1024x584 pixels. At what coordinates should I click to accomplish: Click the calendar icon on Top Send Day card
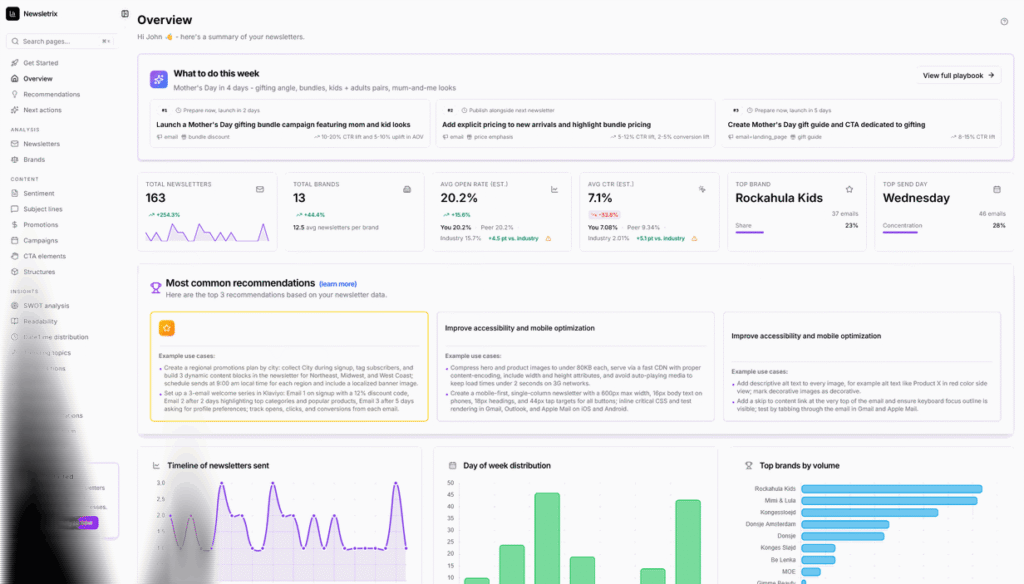pos(997,189)
